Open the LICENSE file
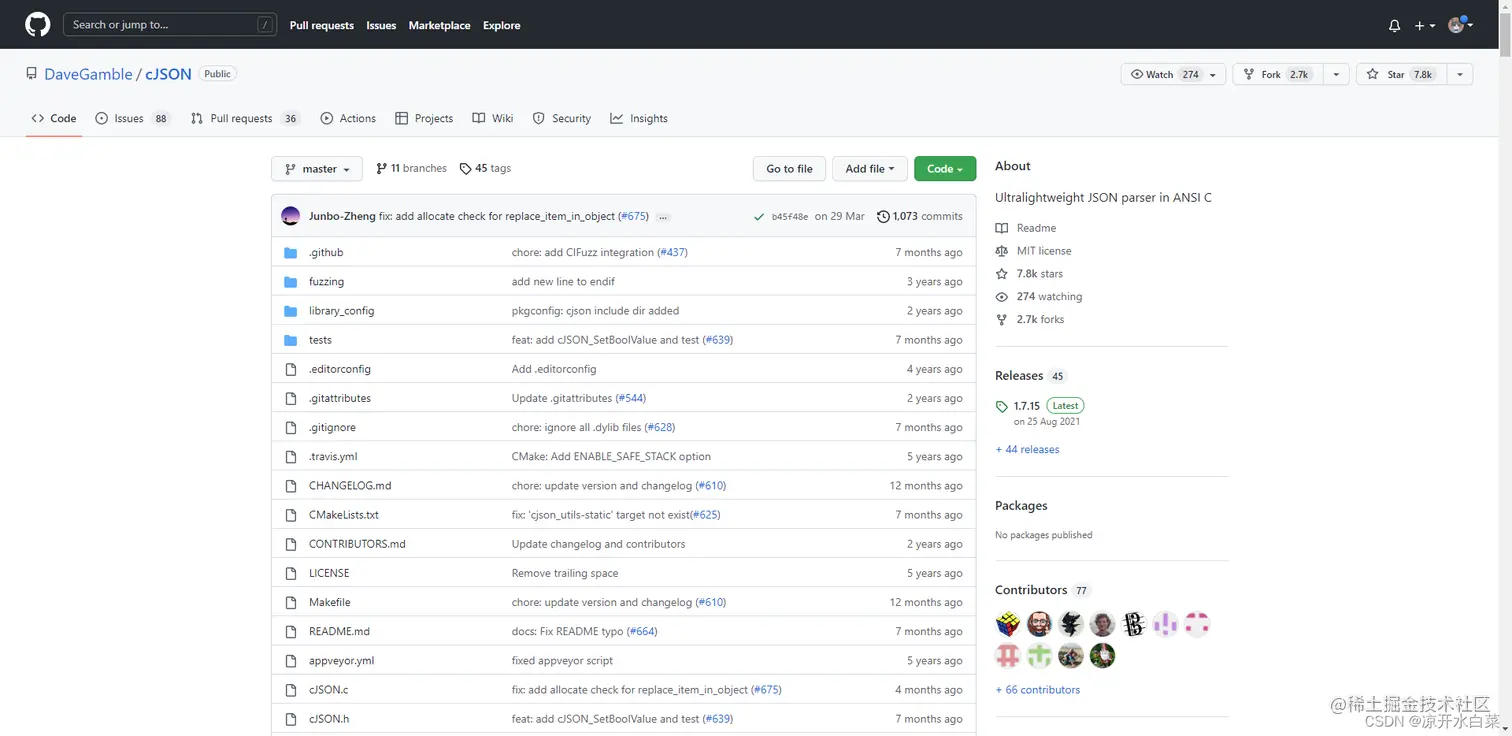Screen dimensions: 1512x736 tap(329, 573)
